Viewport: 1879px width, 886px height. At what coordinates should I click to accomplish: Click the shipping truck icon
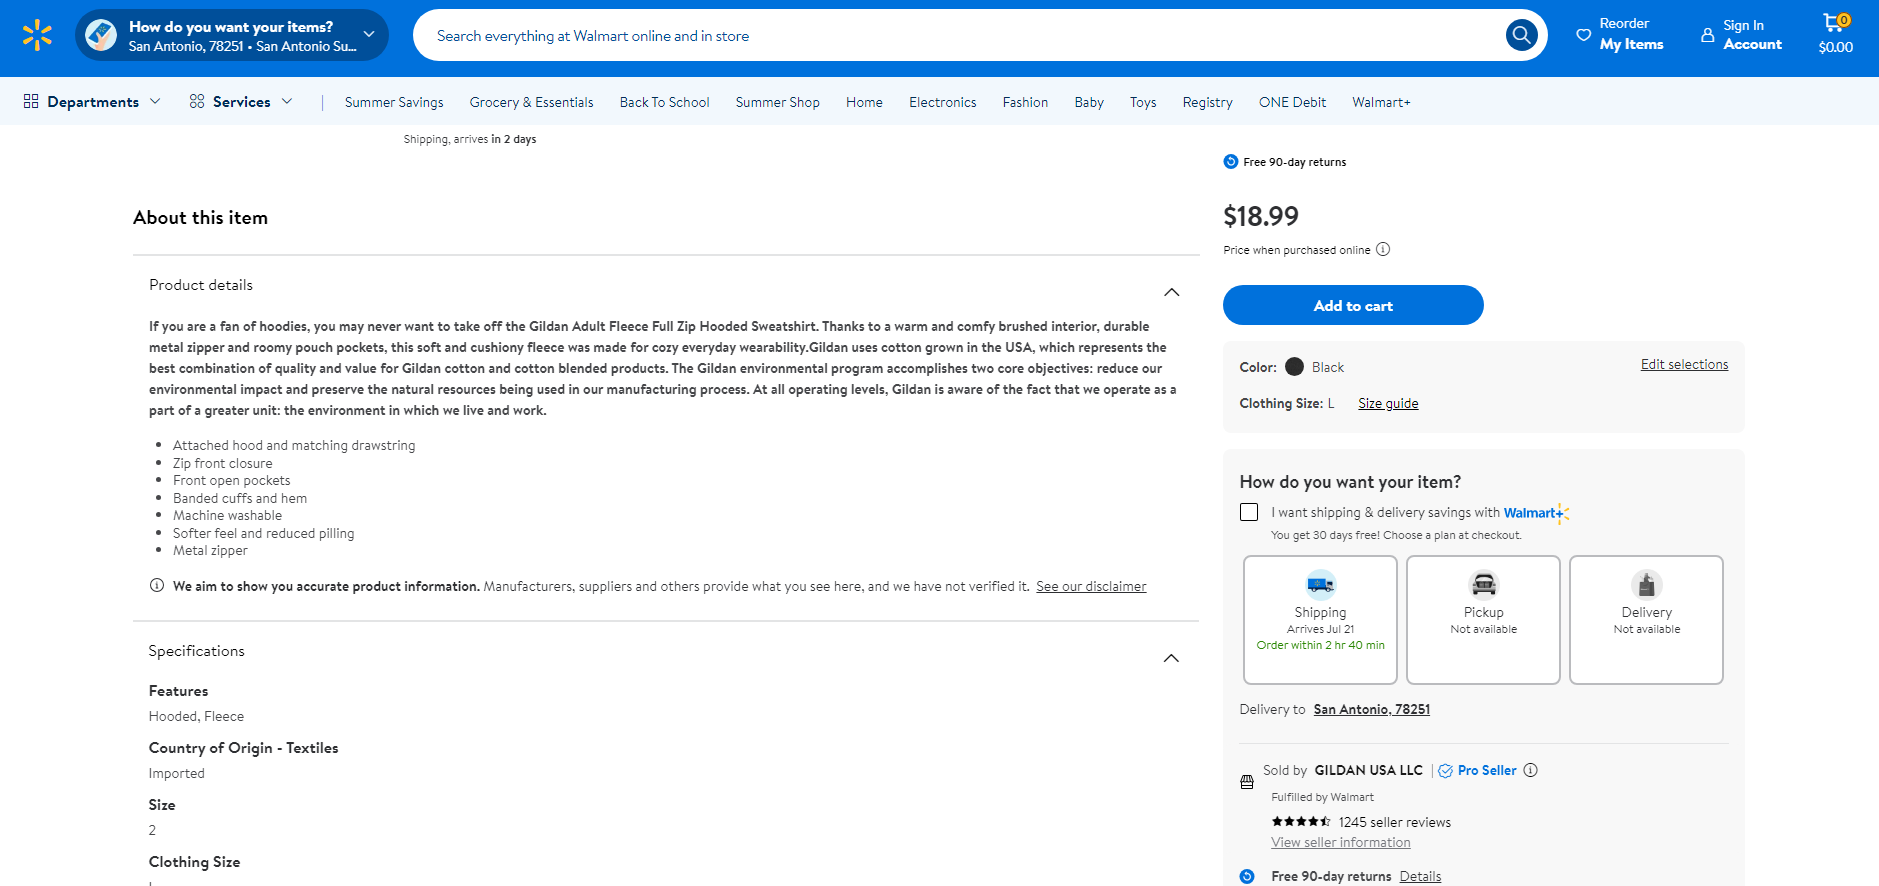pos(1320,584)
